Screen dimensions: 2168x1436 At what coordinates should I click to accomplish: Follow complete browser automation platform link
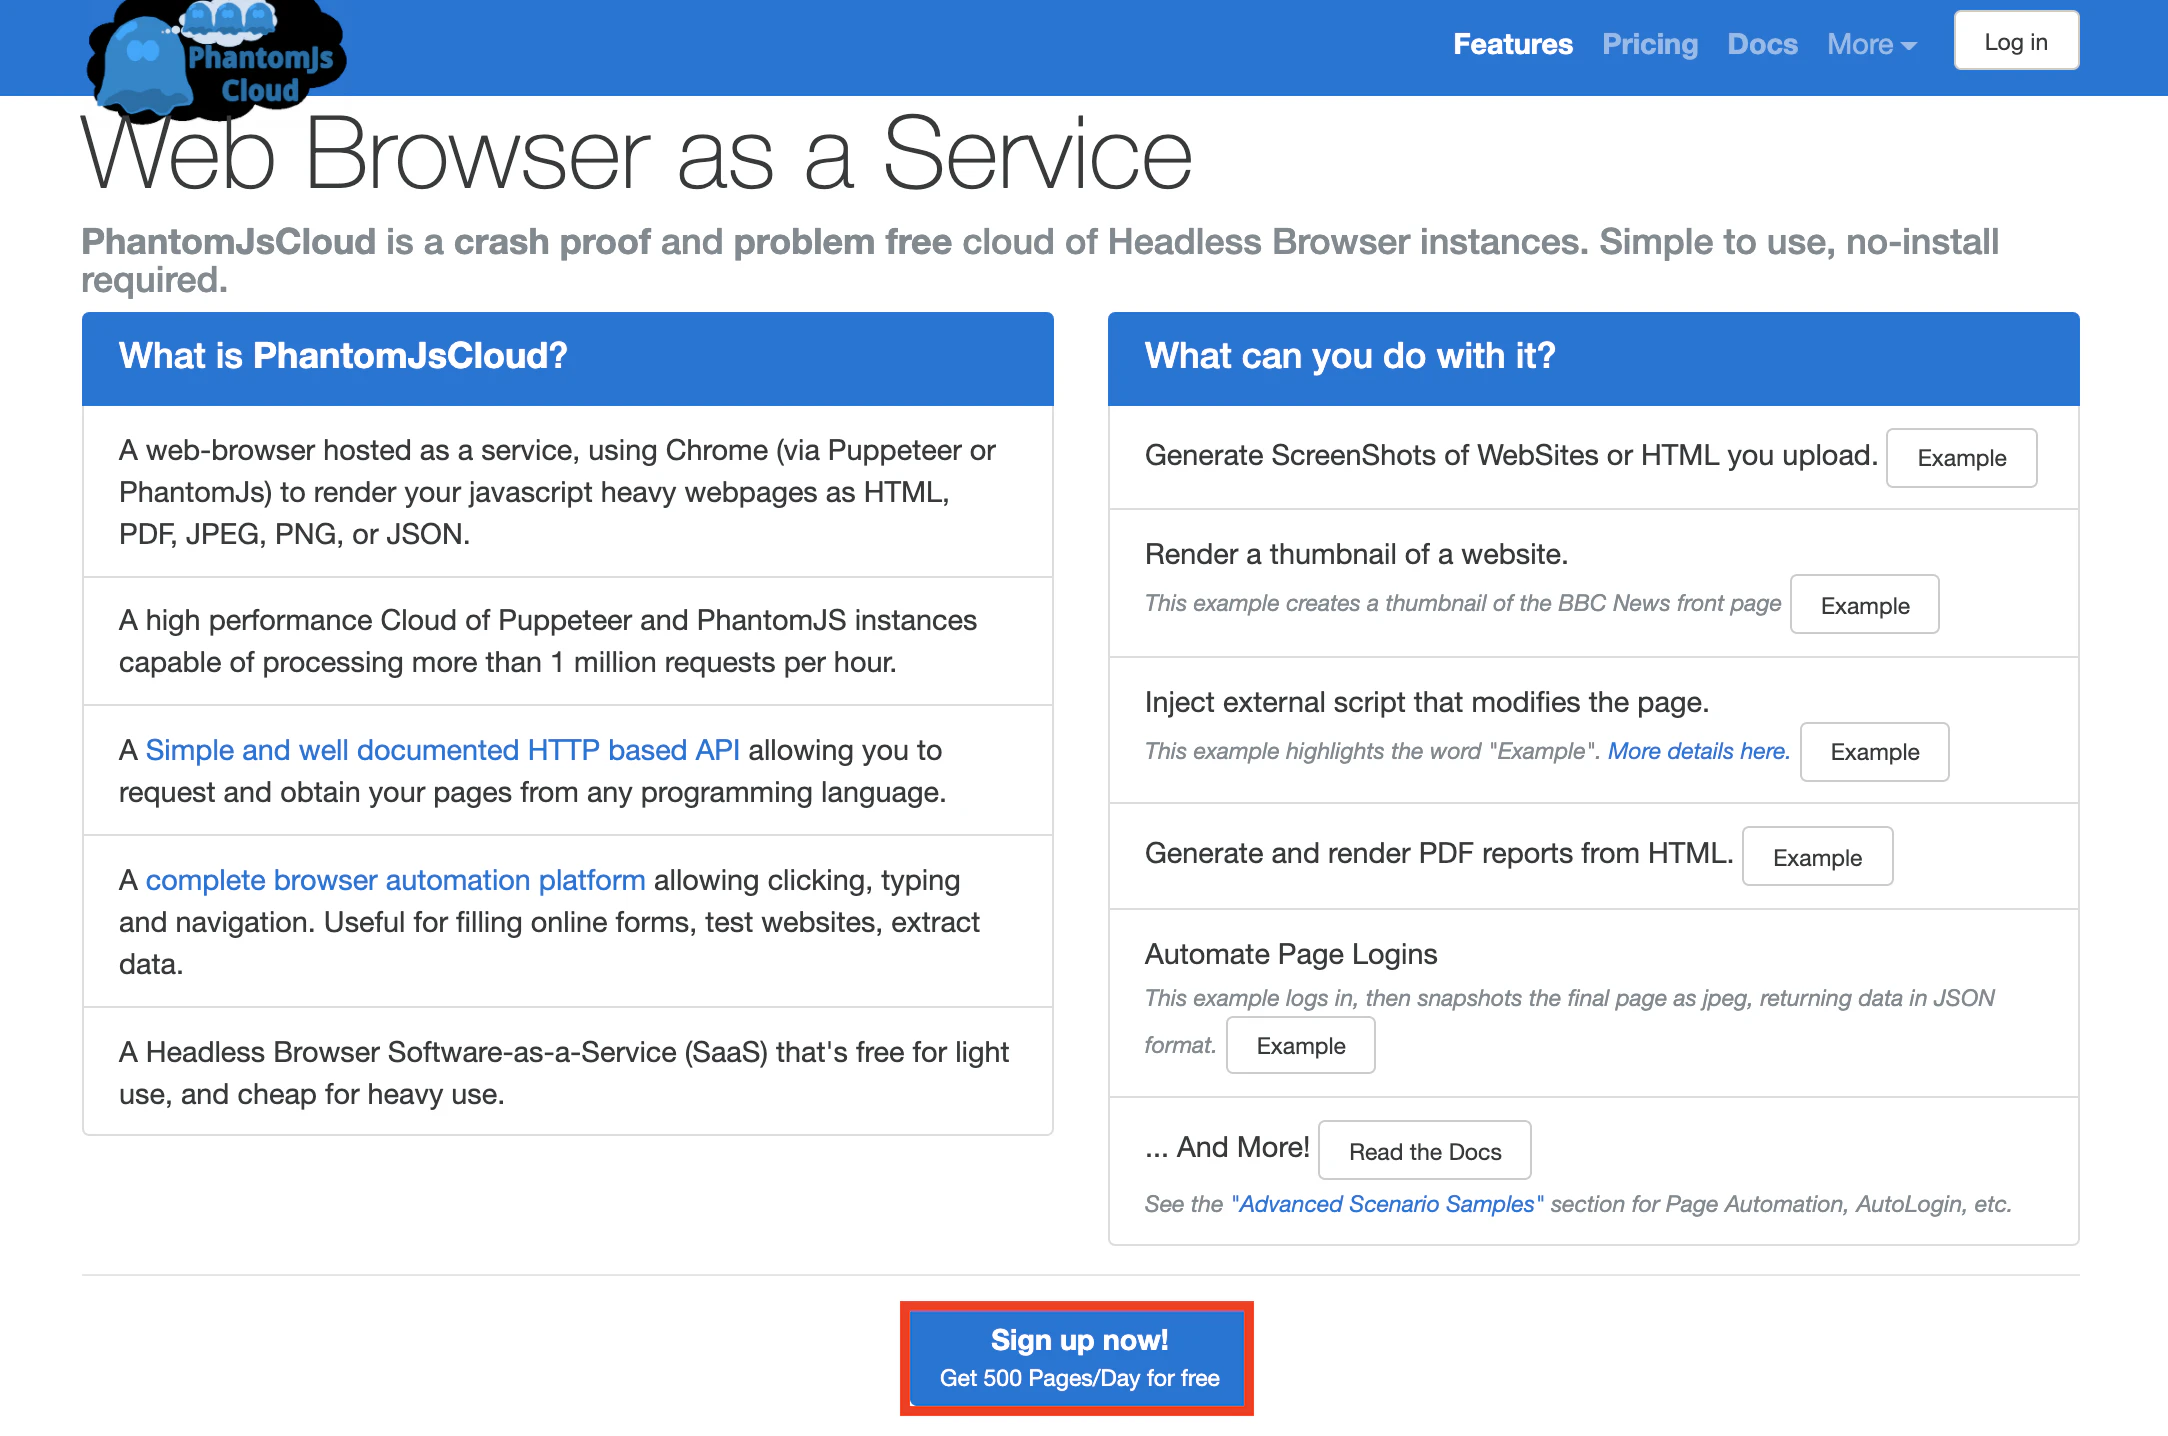395,880
